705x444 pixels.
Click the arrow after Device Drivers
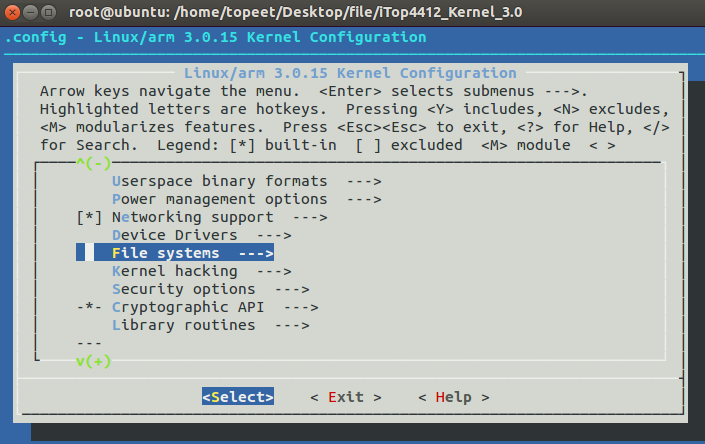pyautogui.click(x=274, y=235)
